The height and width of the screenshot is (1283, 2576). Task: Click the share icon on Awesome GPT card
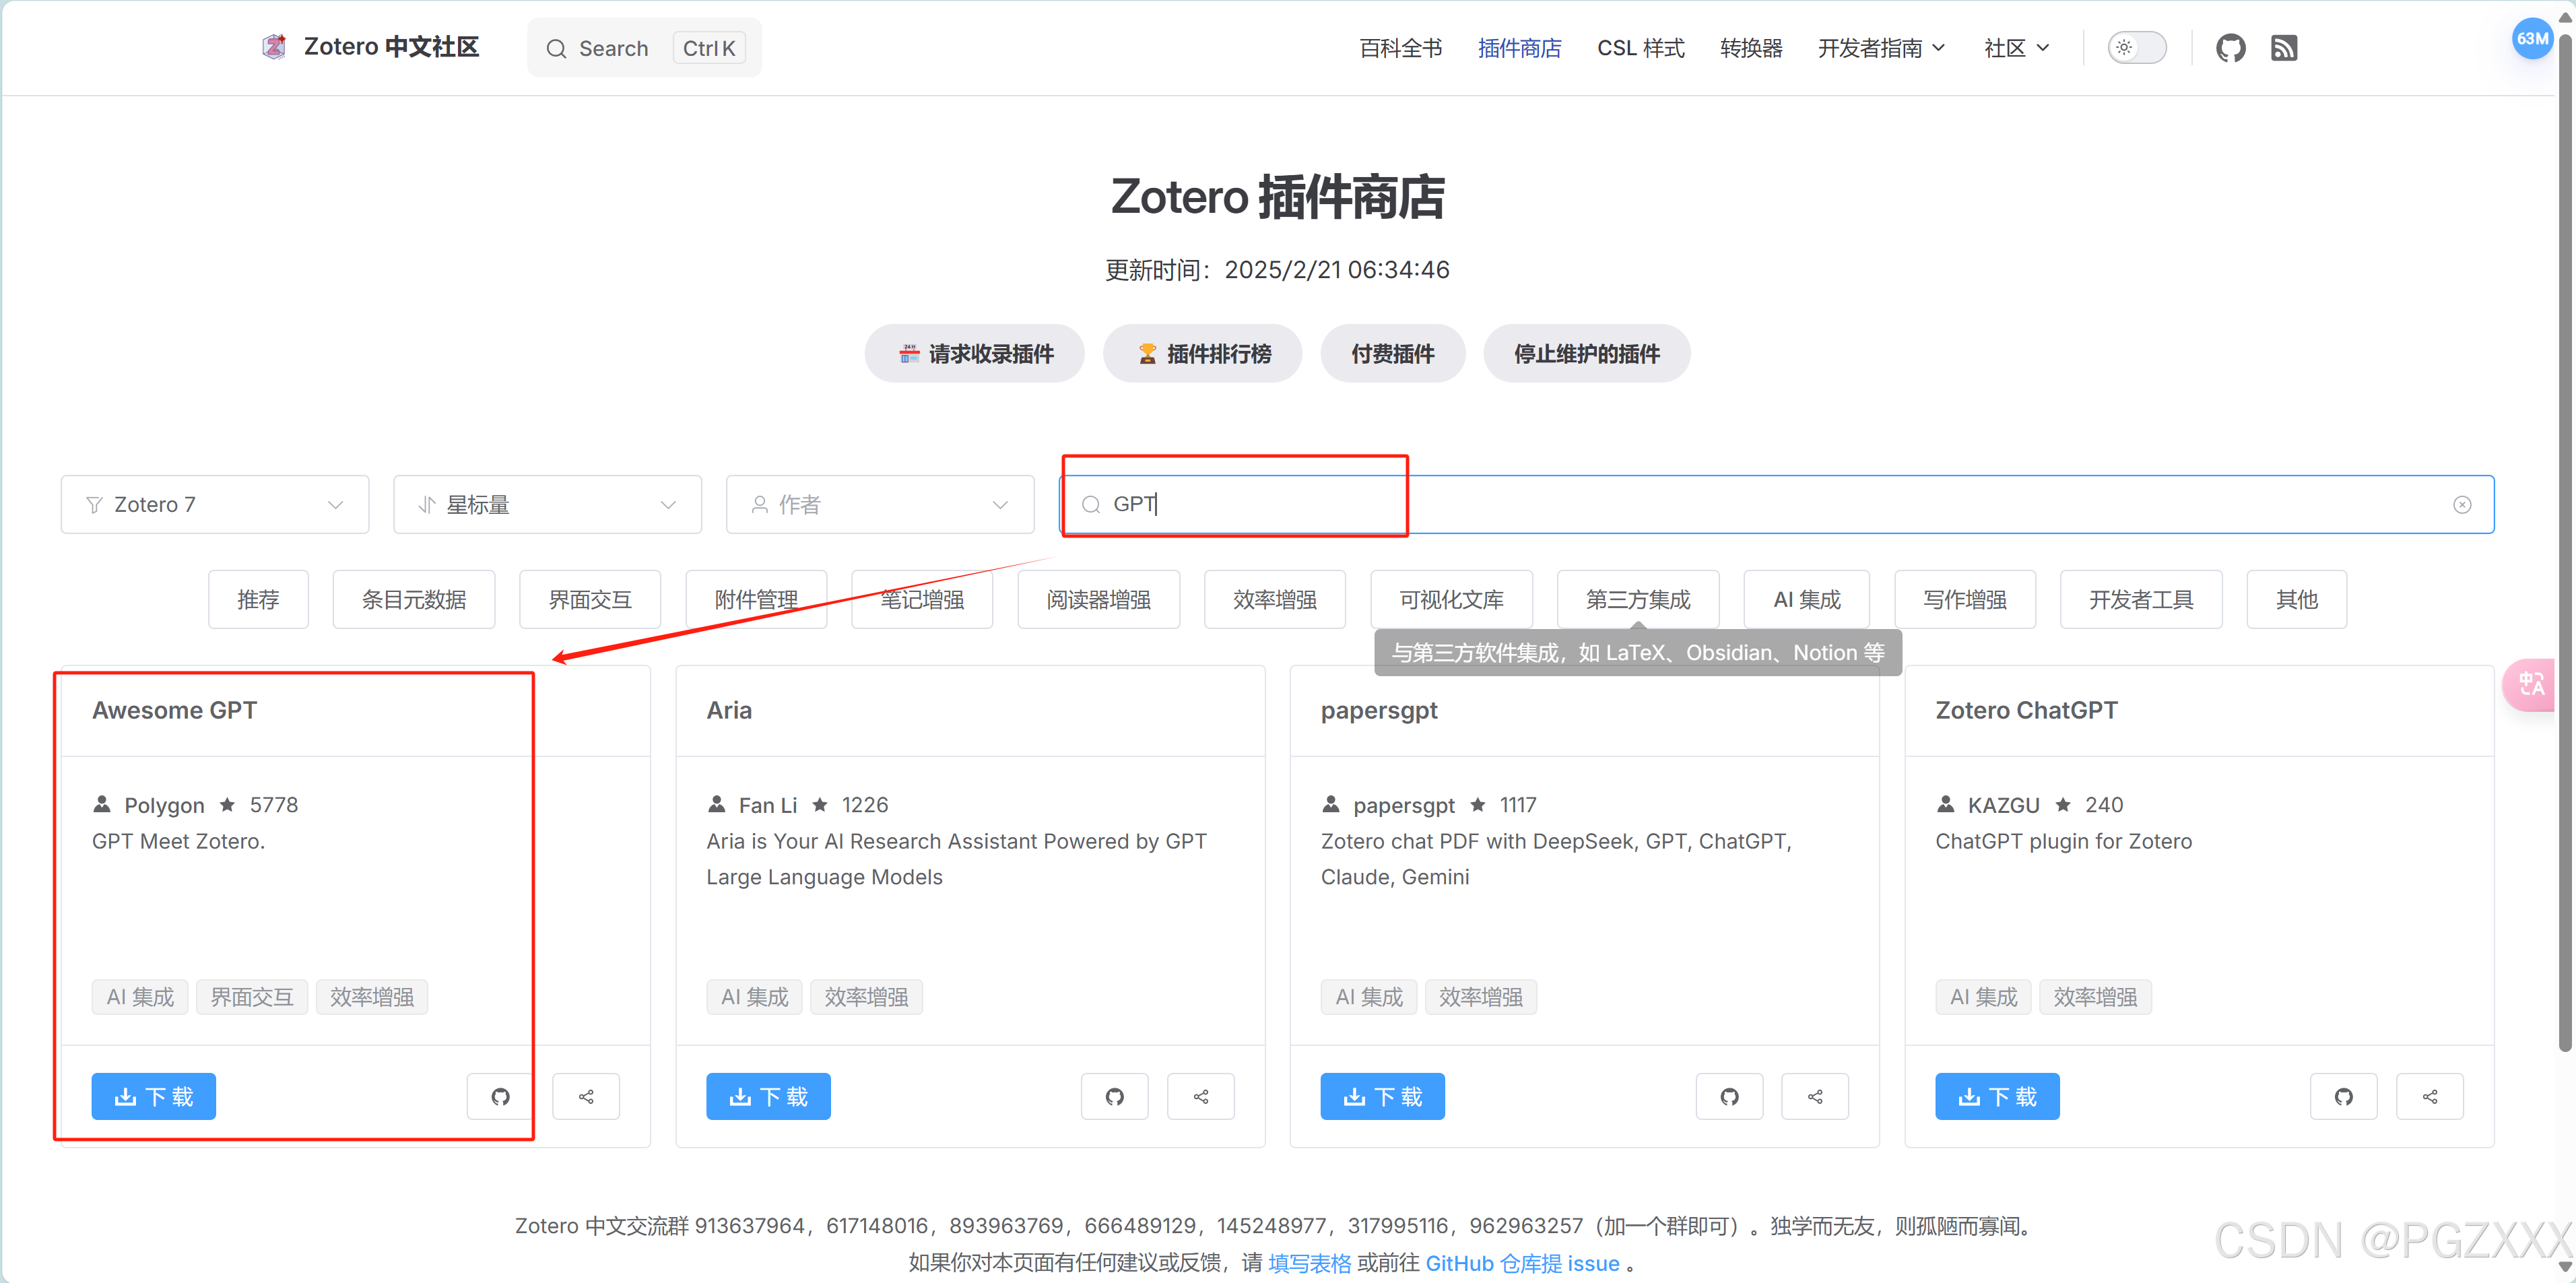[x=586, y=1097]
